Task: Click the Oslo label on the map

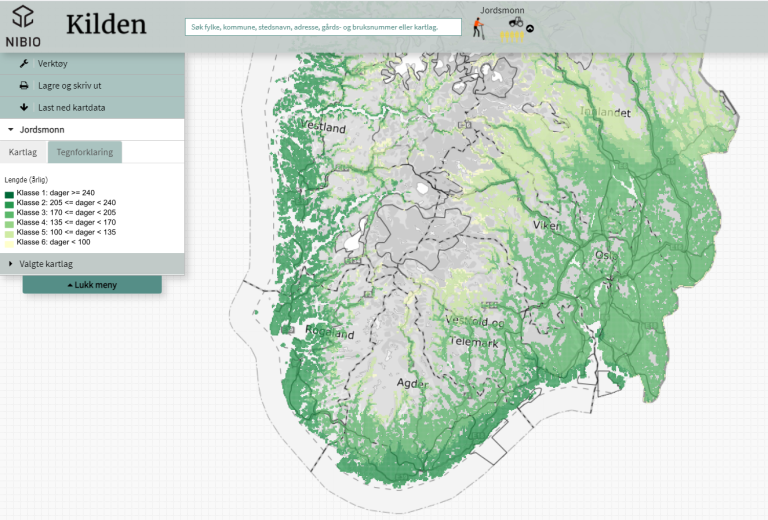Action: point(607,255)
